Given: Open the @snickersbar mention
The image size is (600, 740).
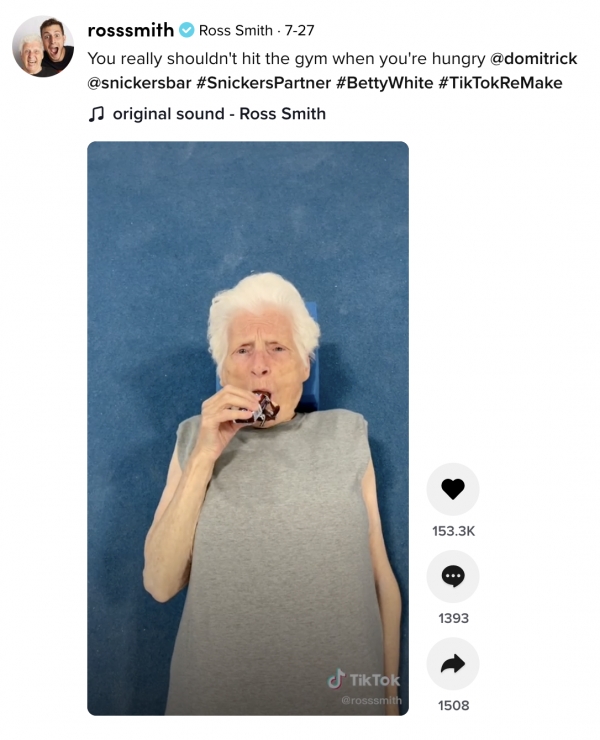Looking at the screenshot, I should pyautogui.click(x=139, y=83).
